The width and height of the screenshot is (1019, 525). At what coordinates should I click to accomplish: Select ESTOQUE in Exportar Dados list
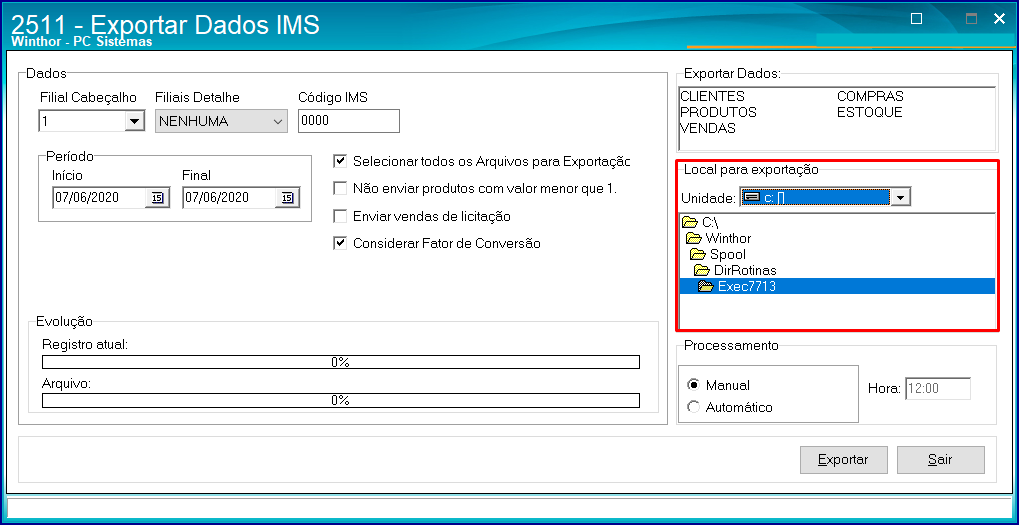pos(870,112)
